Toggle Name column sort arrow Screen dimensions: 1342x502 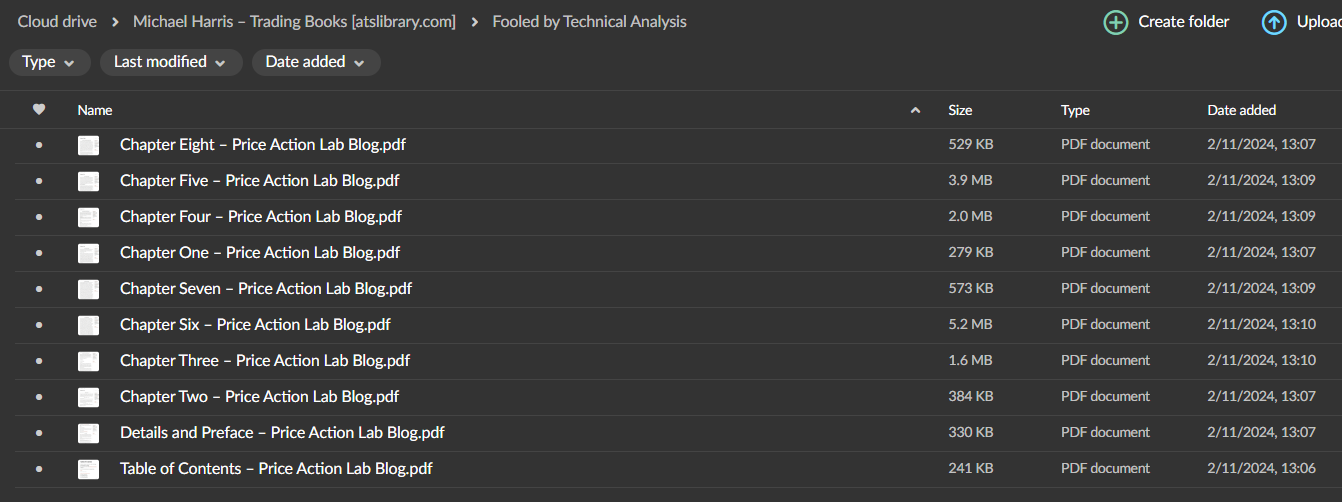[x=915, y=110]
